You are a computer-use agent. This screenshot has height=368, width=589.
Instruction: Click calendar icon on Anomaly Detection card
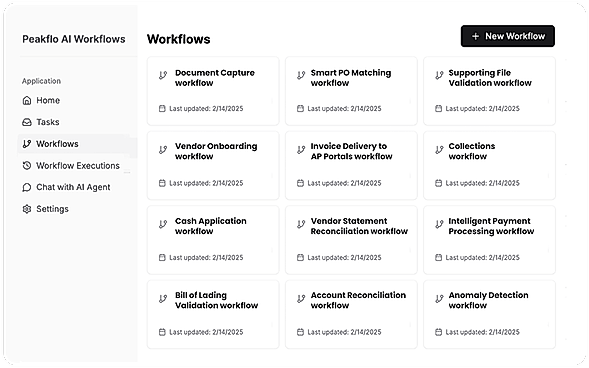pos(438,332)
